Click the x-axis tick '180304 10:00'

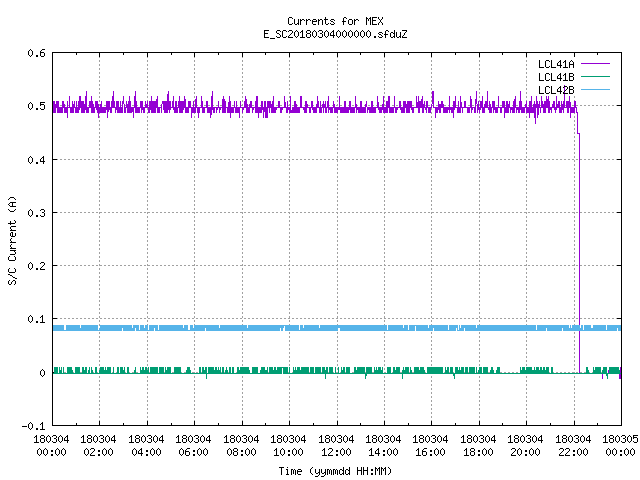[x=289, y=446]
